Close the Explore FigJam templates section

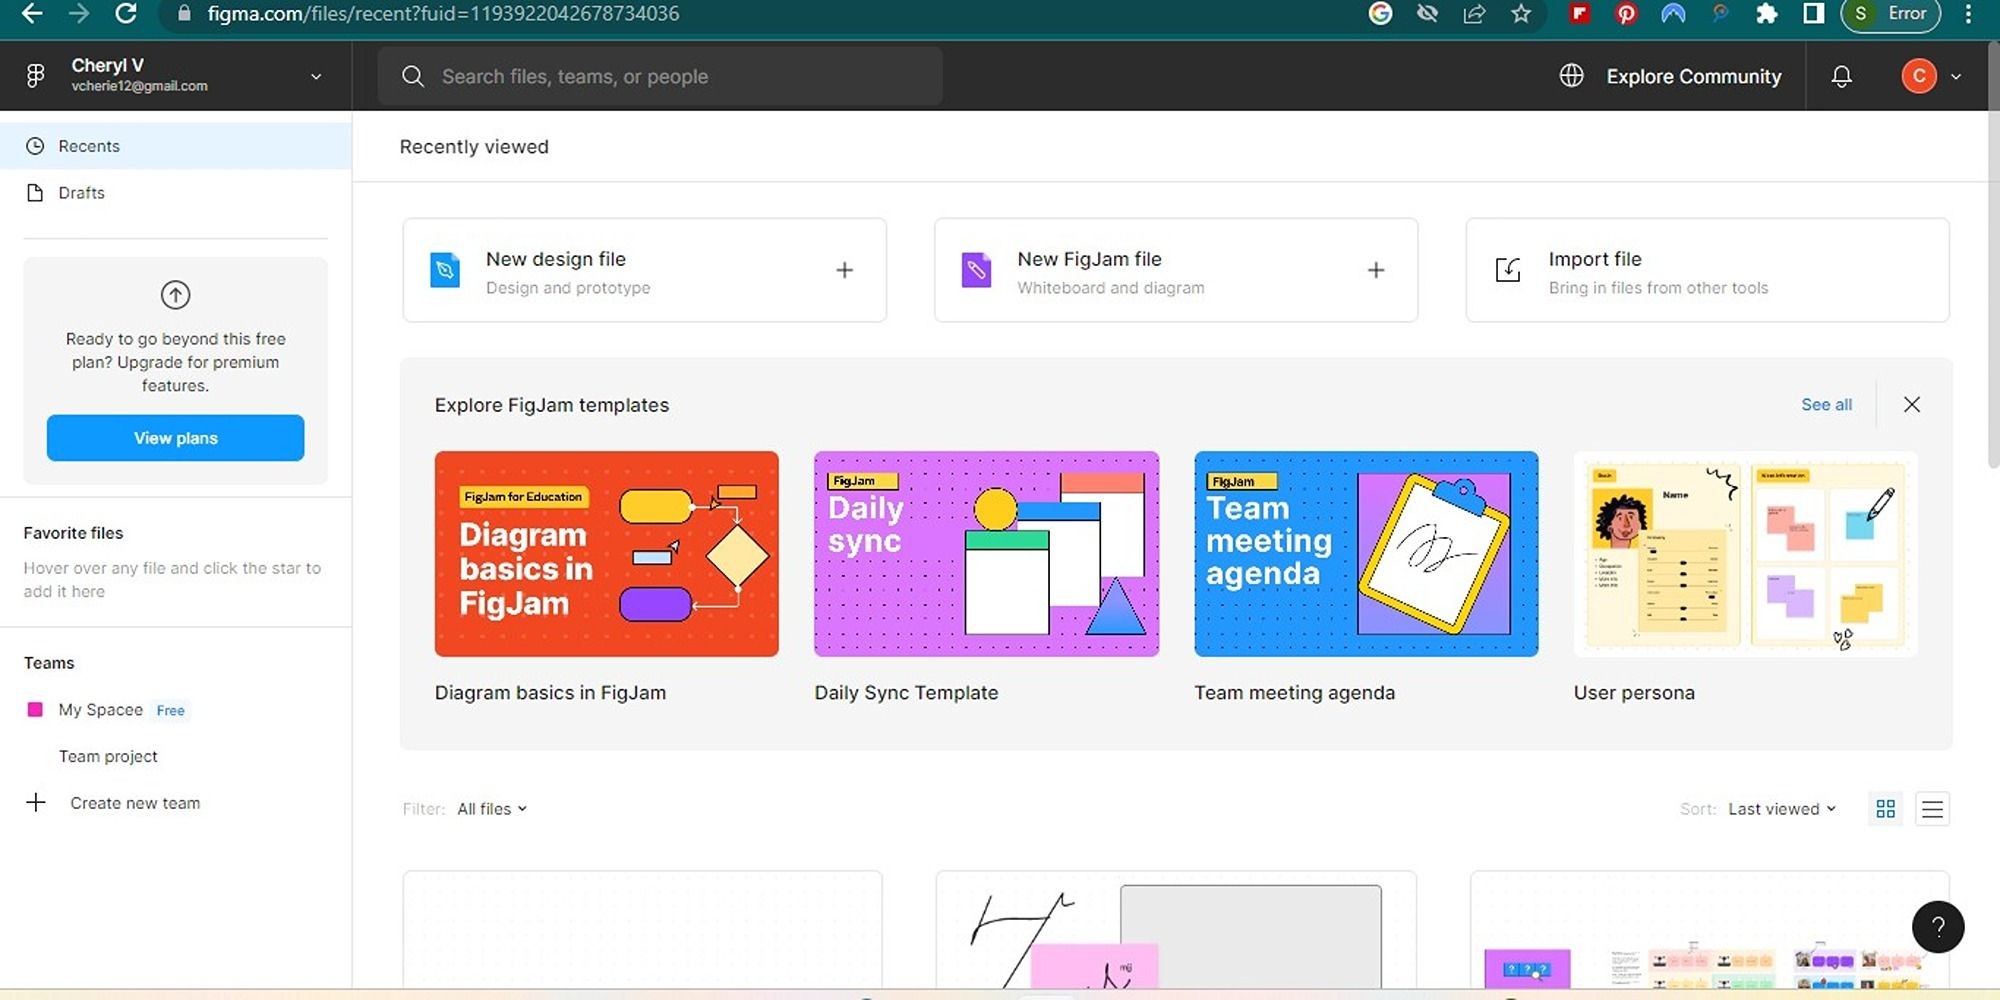click(1912, 404)
